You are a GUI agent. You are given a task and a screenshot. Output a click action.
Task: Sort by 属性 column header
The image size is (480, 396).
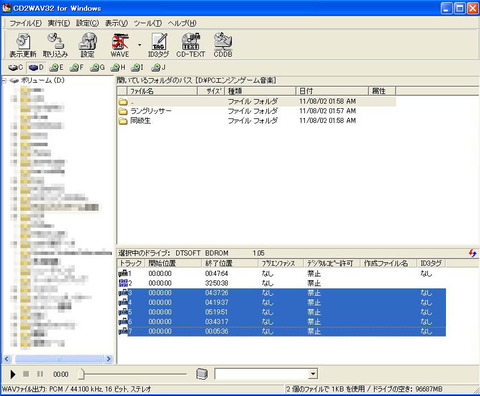tap(382, 91)
